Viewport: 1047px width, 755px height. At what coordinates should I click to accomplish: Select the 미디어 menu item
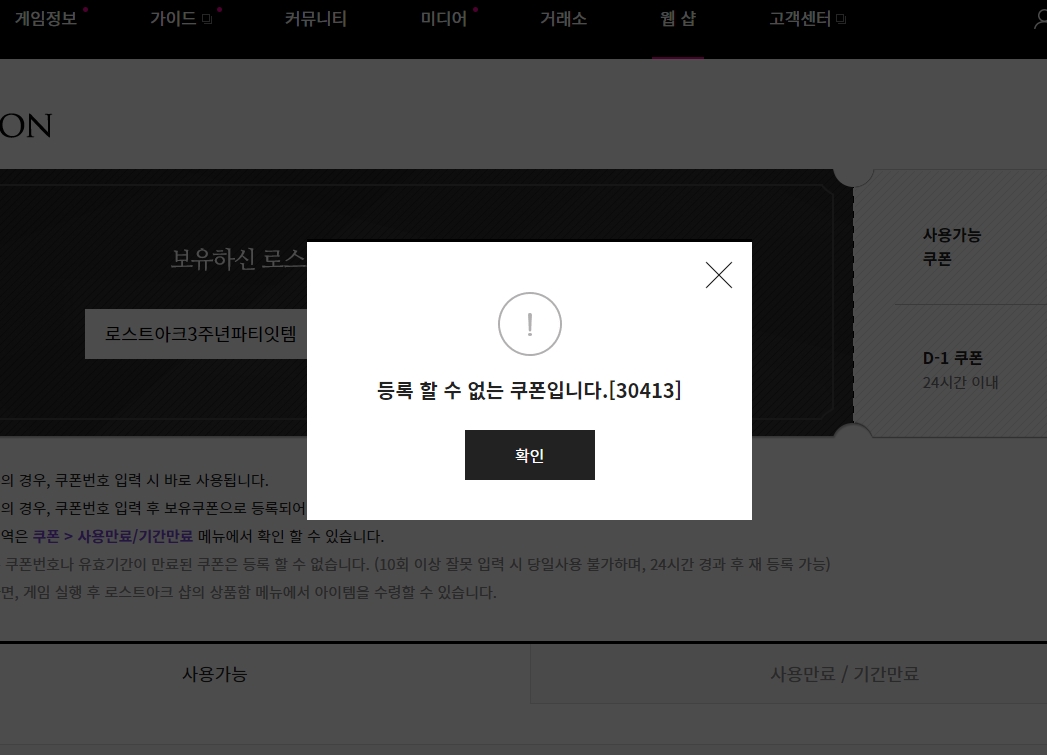pos(443,19)
